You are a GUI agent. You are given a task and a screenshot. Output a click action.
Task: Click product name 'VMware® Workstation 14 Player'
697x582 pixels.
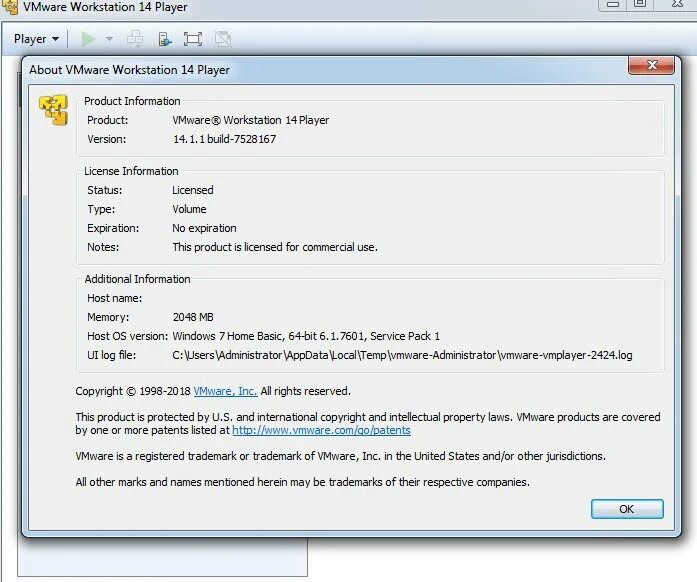click(251, 120)
